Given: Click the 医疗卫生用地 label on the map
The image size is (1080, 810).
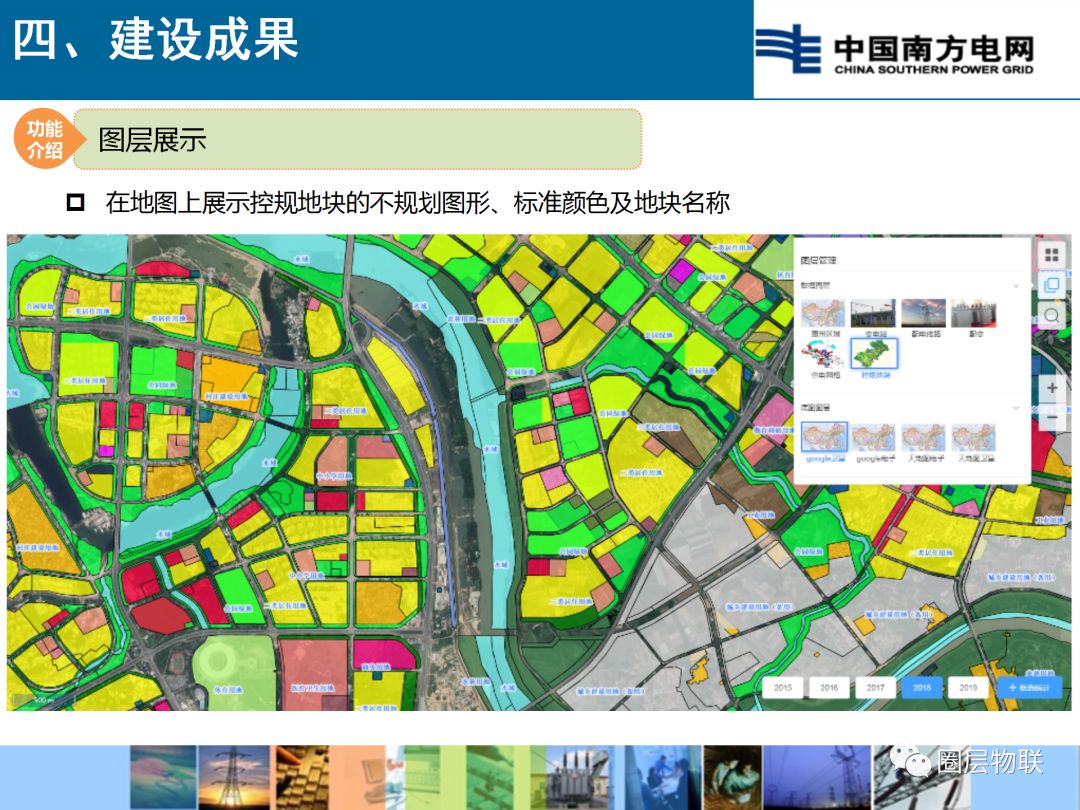Looking at the screenshot, I should click(x=312, y=687).
